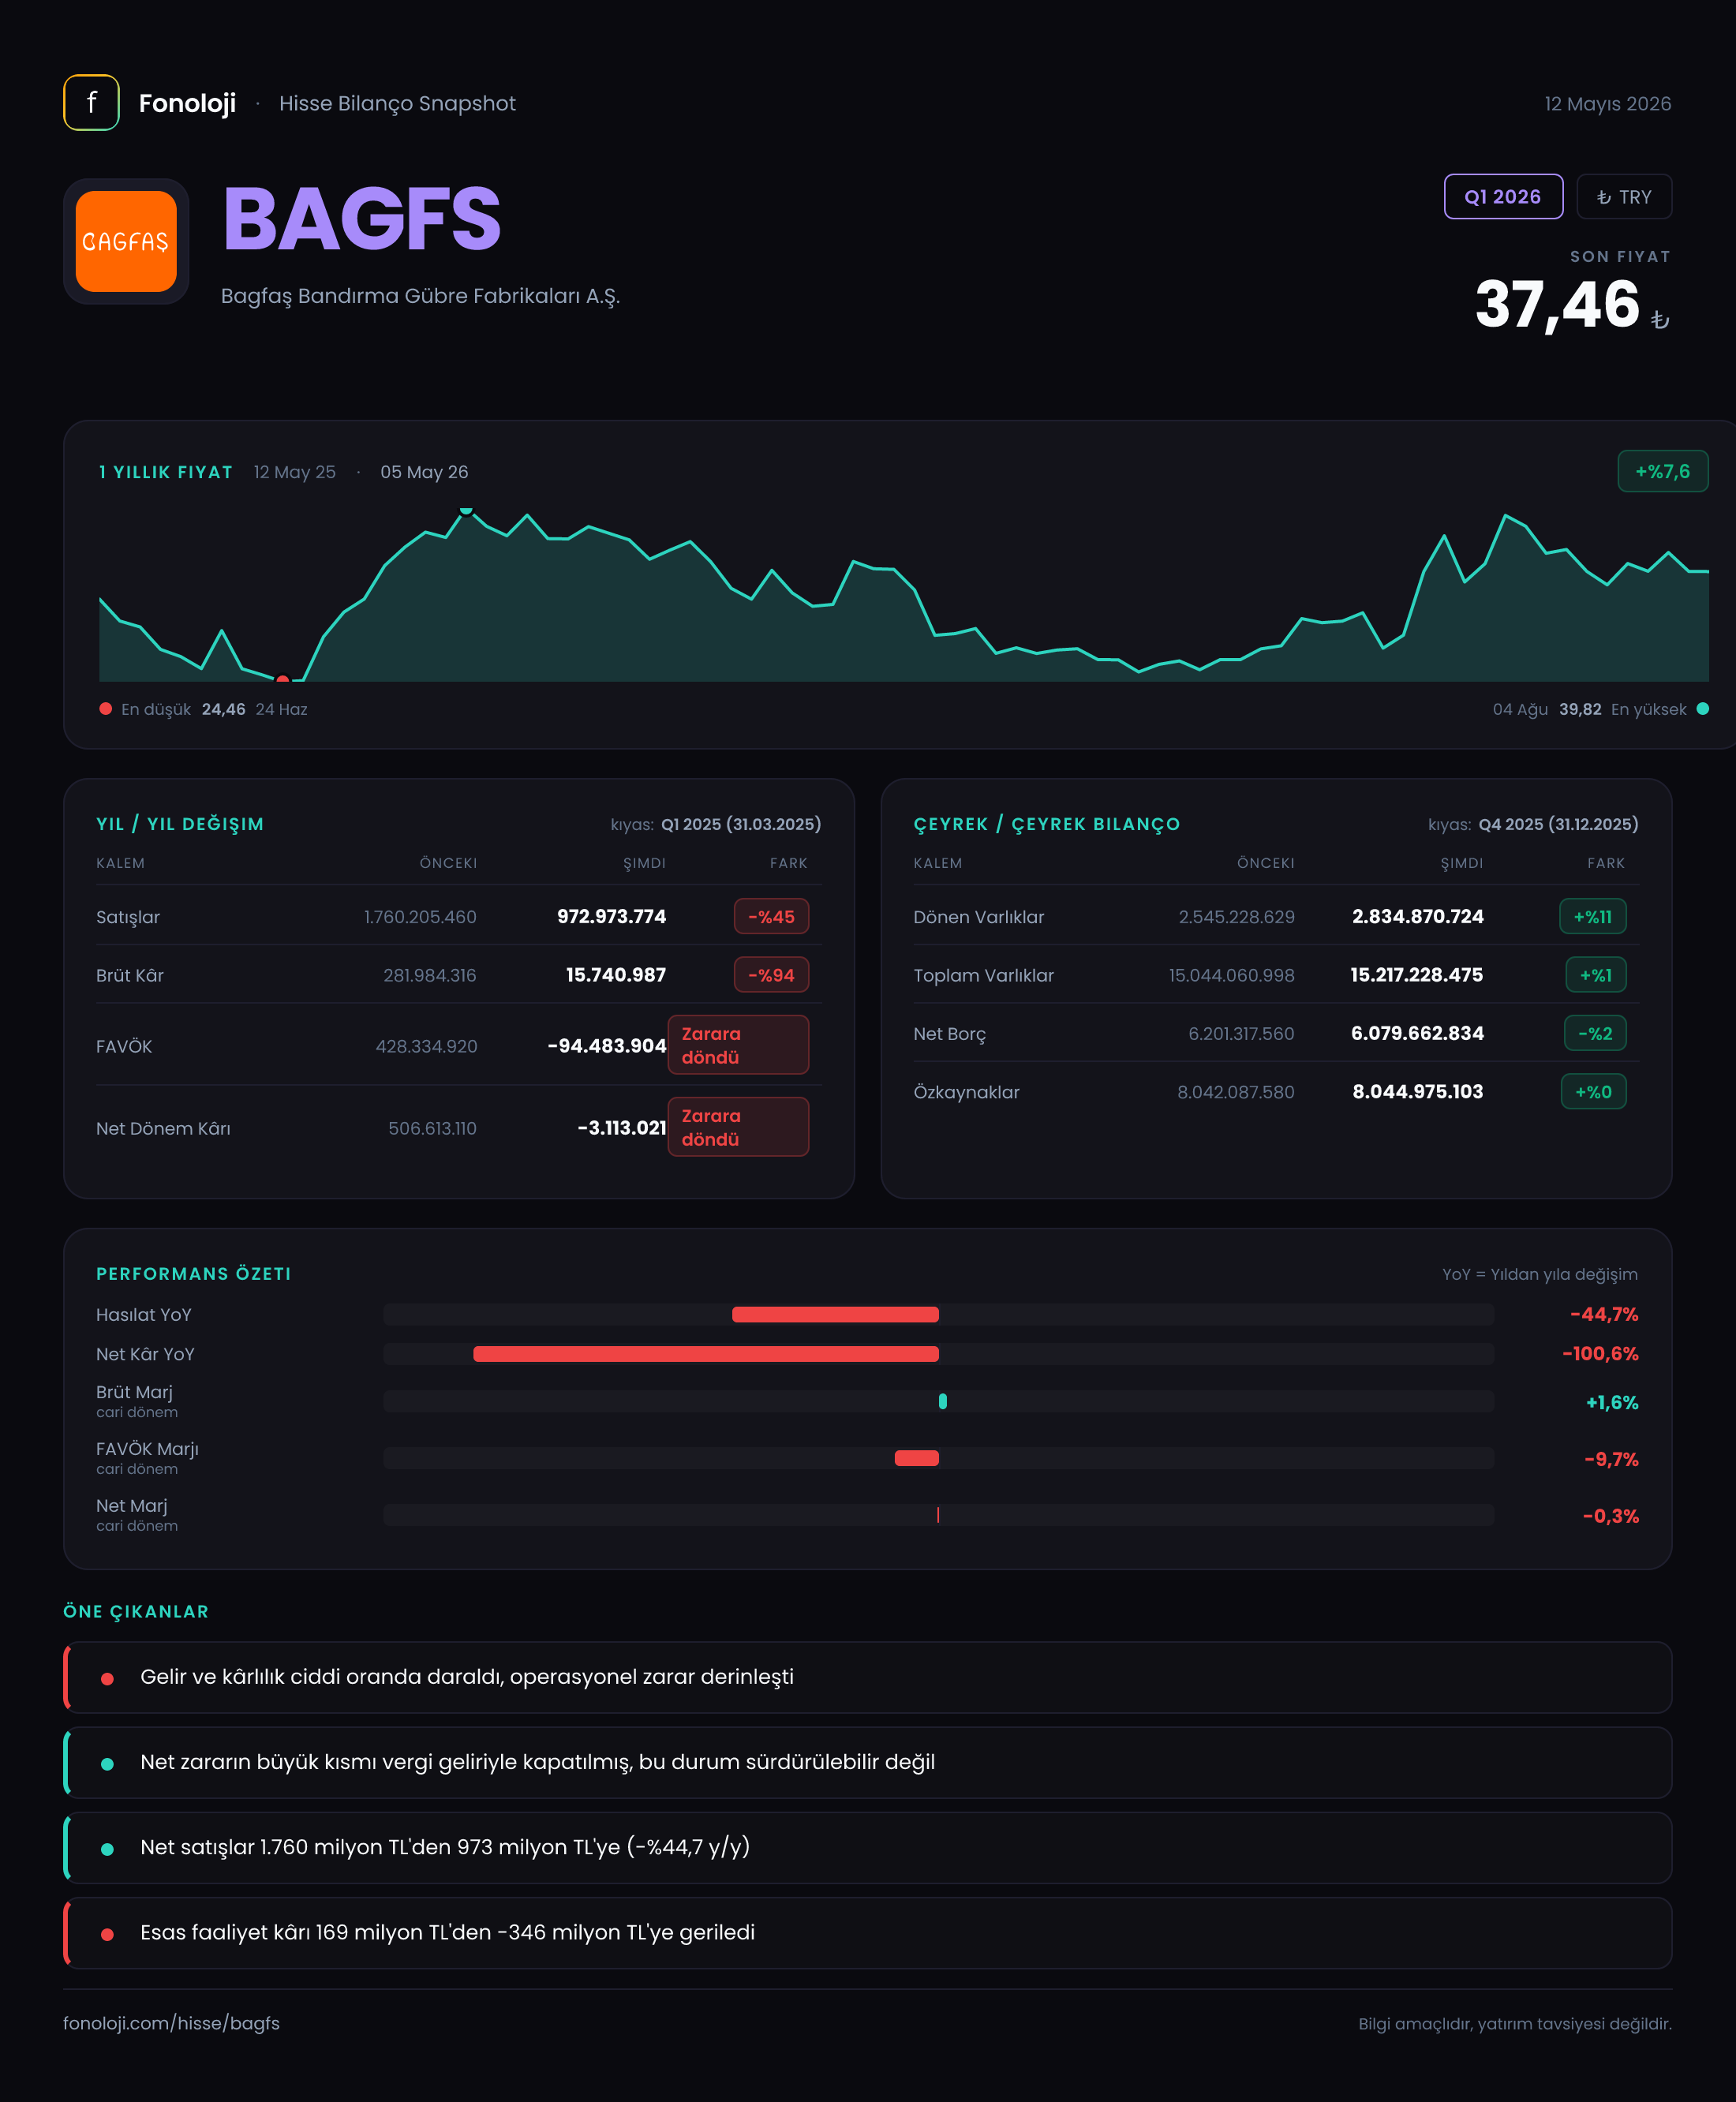Click the red lowest-price dot in the legend
Screen dimensions: 1736x2102
tap(105, 709)
